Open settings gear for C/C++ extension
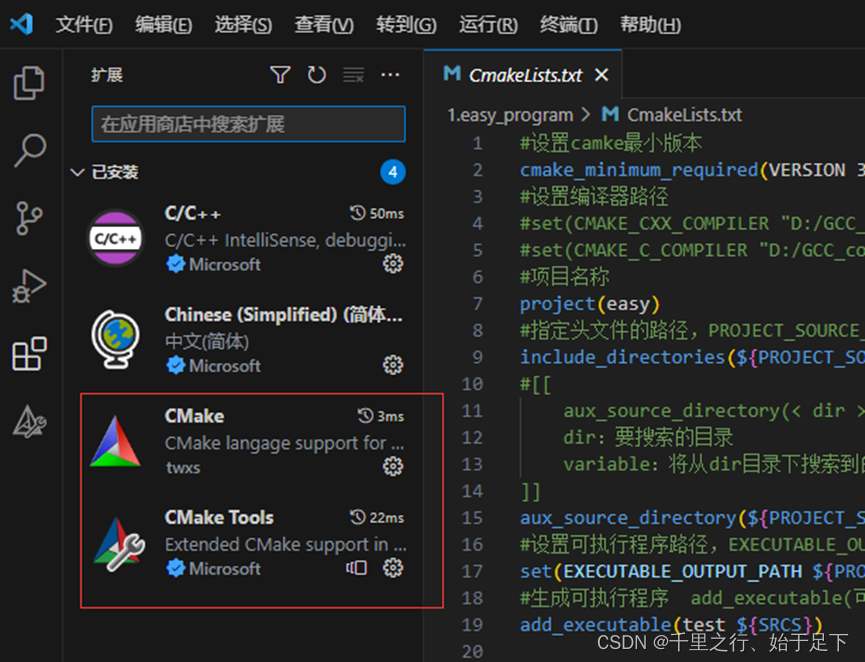The height and width of the screenshot is (662, 865). [x=393, y=263]
